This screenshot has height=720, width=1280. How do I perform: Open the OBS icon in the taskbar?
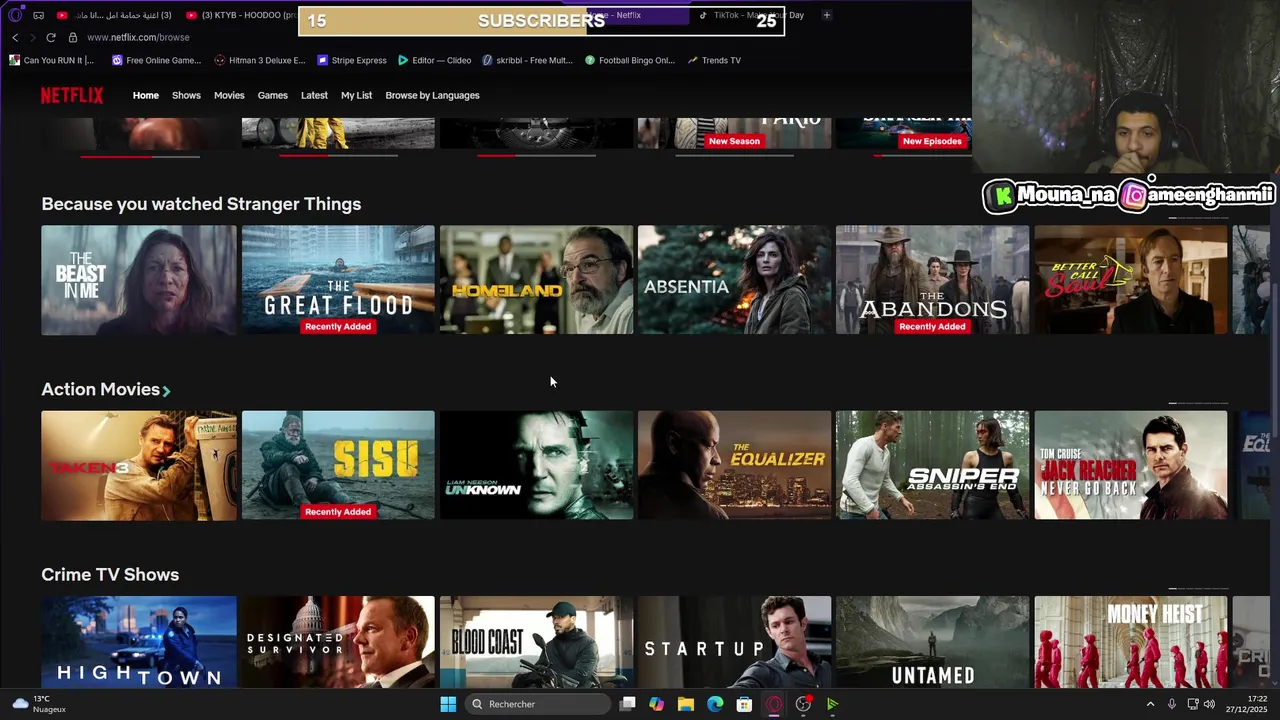tap(803, 704)
